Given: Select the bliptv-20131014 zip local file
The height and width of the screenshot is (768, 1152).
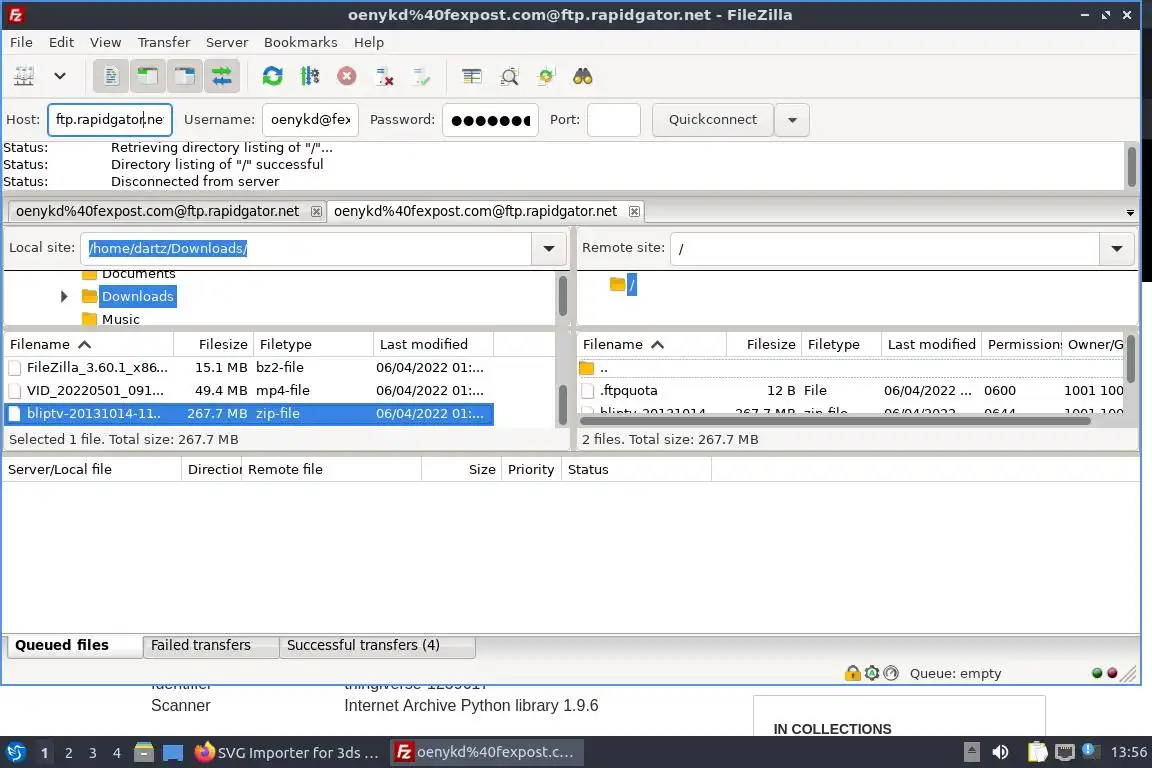Looking at the screenshot, I should pyautogui.click(x=249, y=413).
